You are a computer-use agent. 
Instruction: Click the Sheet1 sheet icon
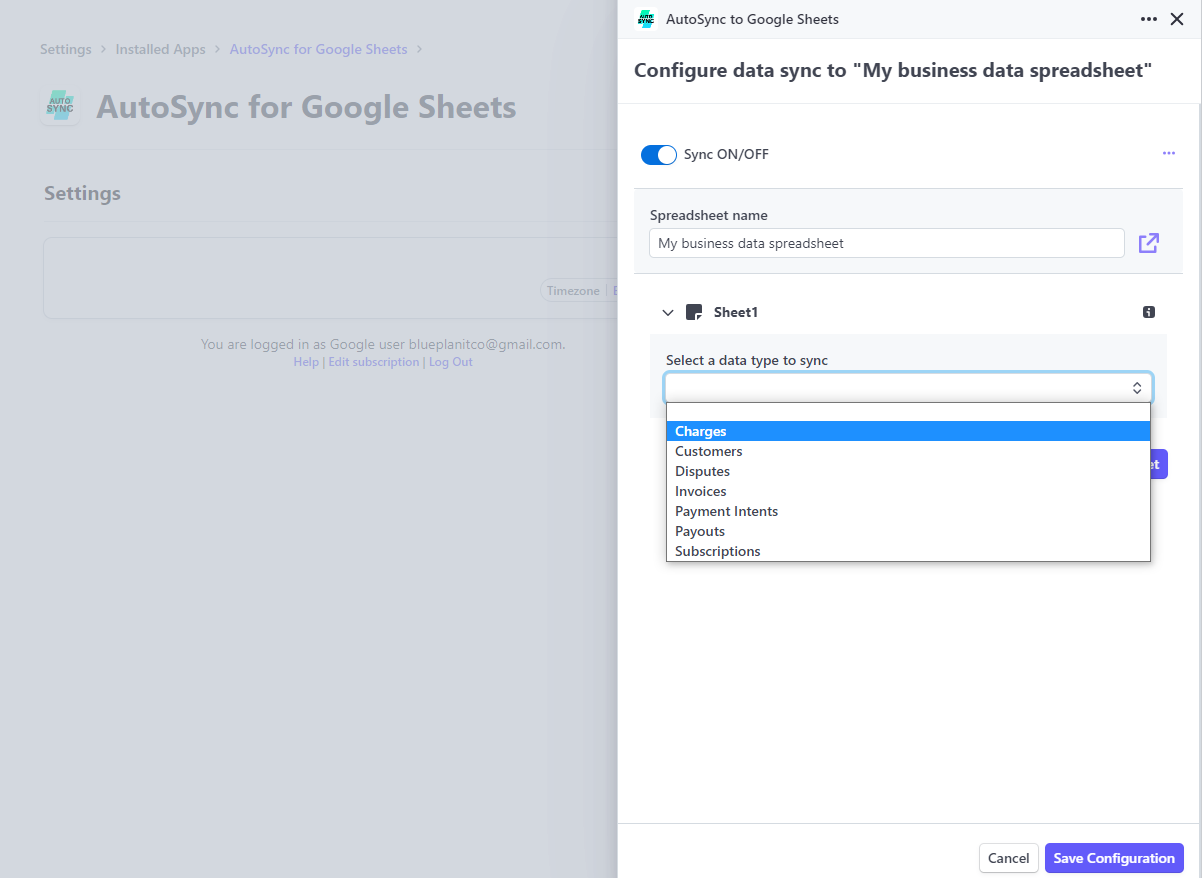[x=694, y=312]
